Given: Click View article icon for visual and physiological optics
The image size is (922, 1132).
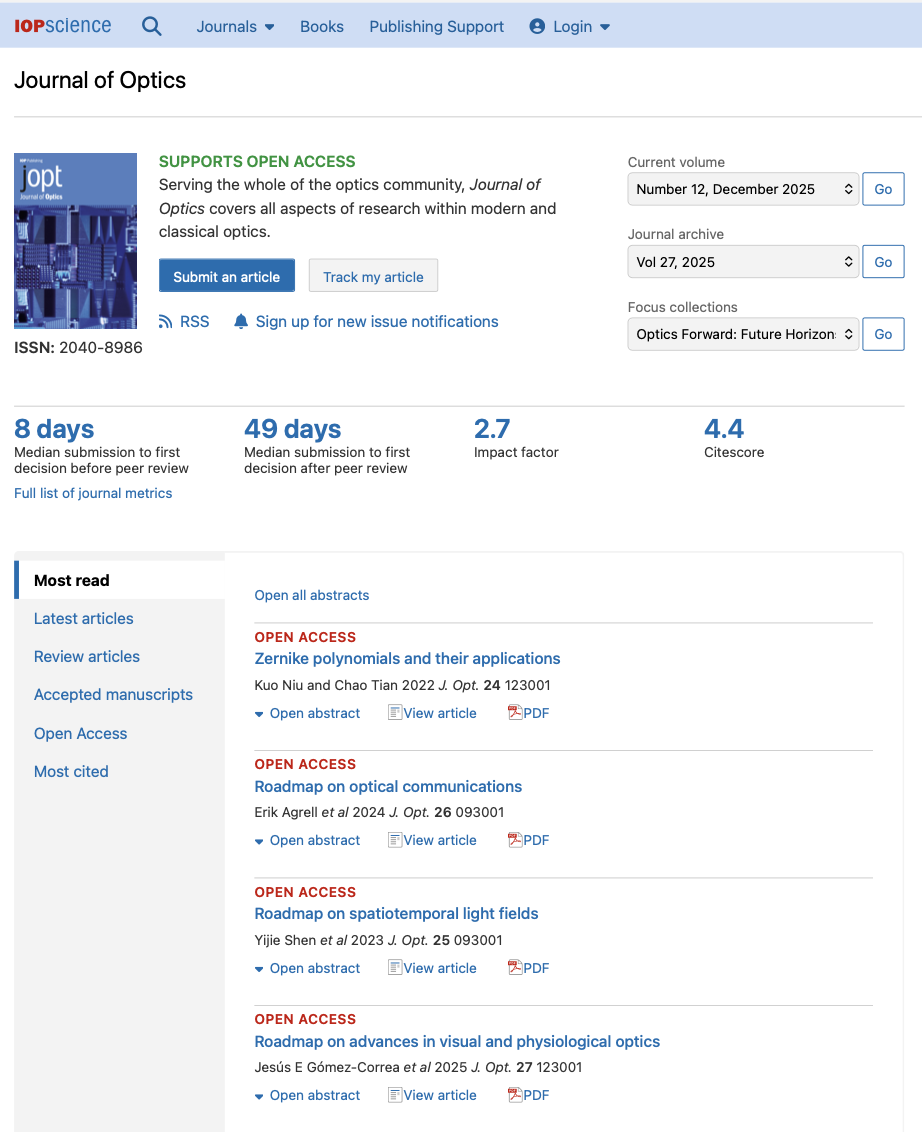Looking at the screenshot, I should [x=395, y=1095].
